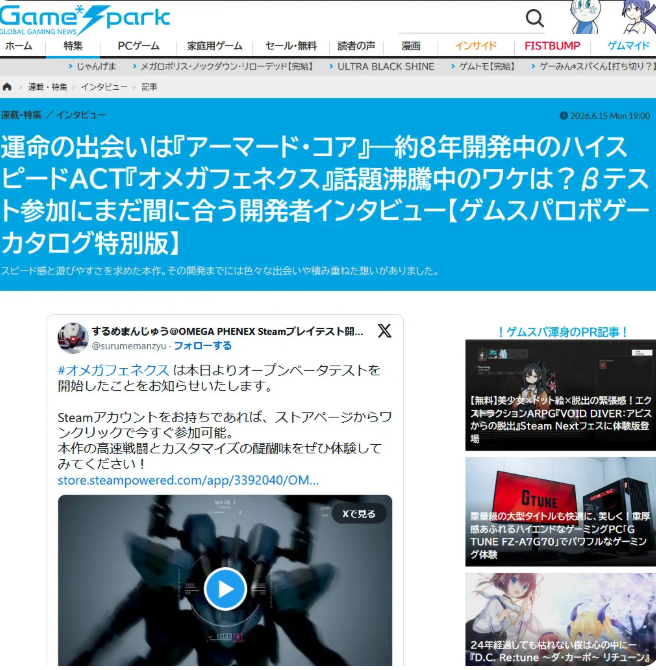Click the Game*Spark logo
Image resolution: width=656 pixels, height=670 pixels.
point(85,19)
